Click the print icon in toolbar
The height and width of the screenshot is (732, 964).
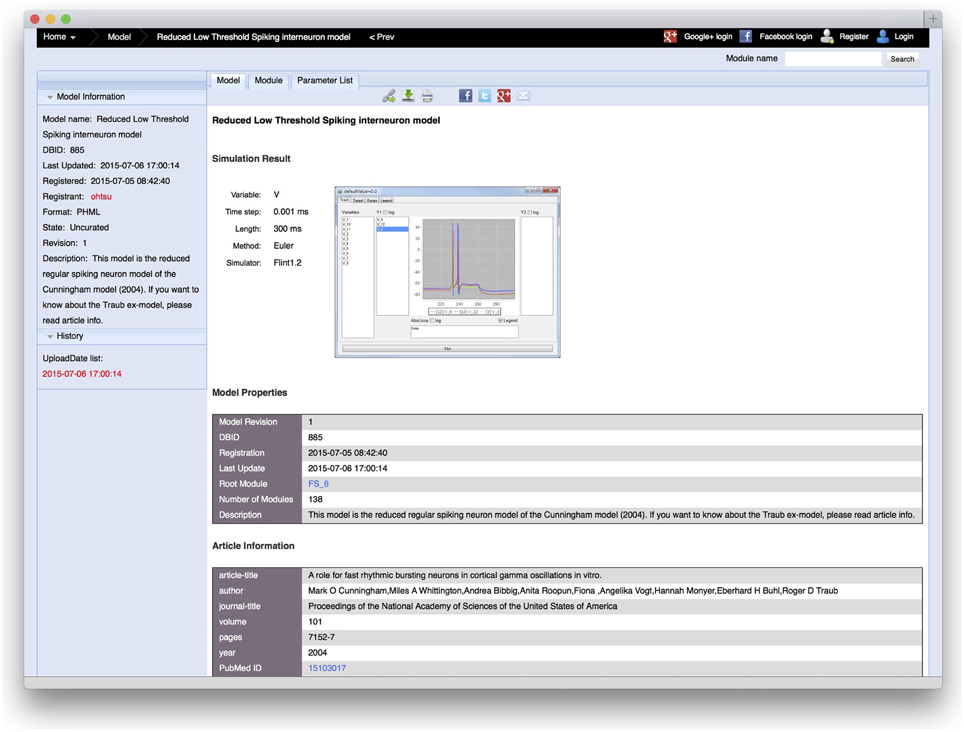click(427, 96)
